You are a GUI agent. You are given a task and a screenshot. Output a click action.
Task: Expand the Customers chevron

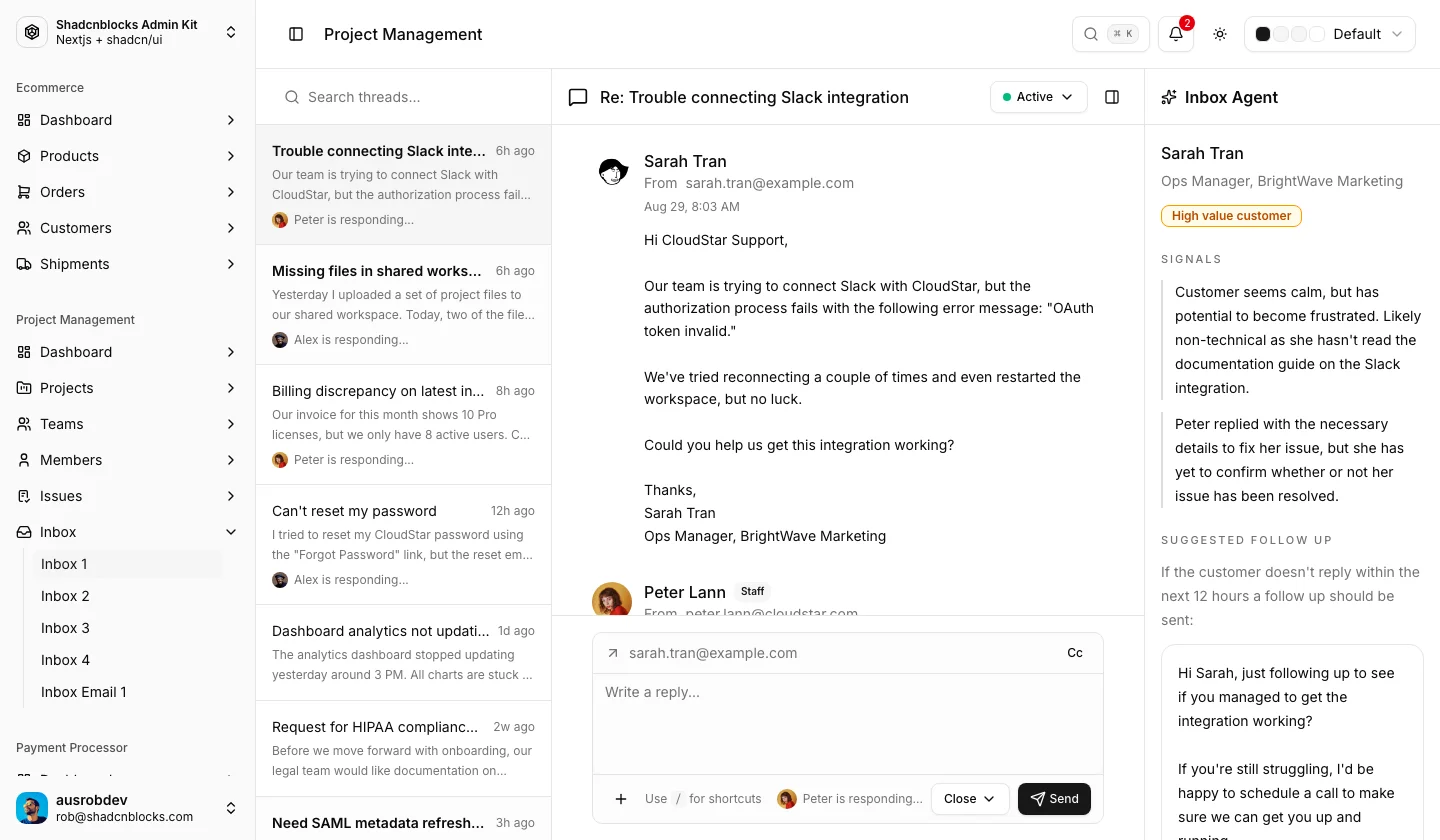[231, 228]
